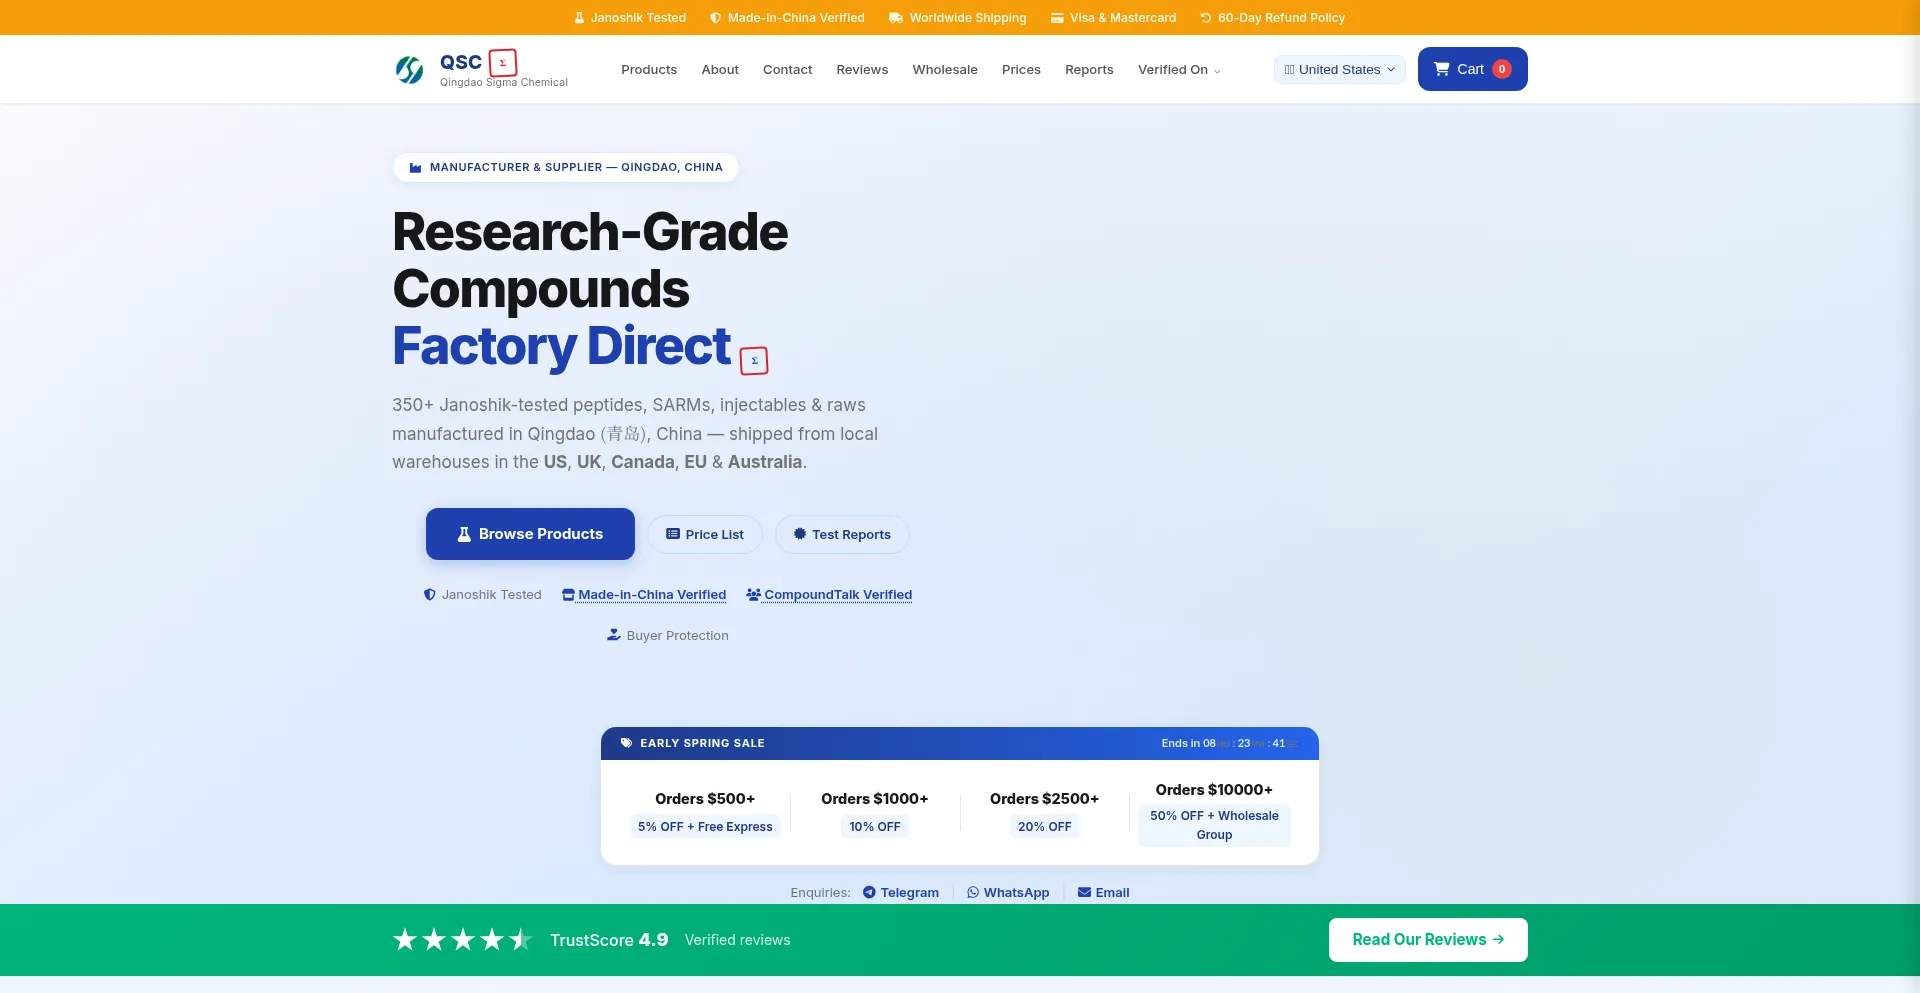
Task: Click the Telegram icon in Enquiries
Action: pyautogui.click(x=869, y=893)
